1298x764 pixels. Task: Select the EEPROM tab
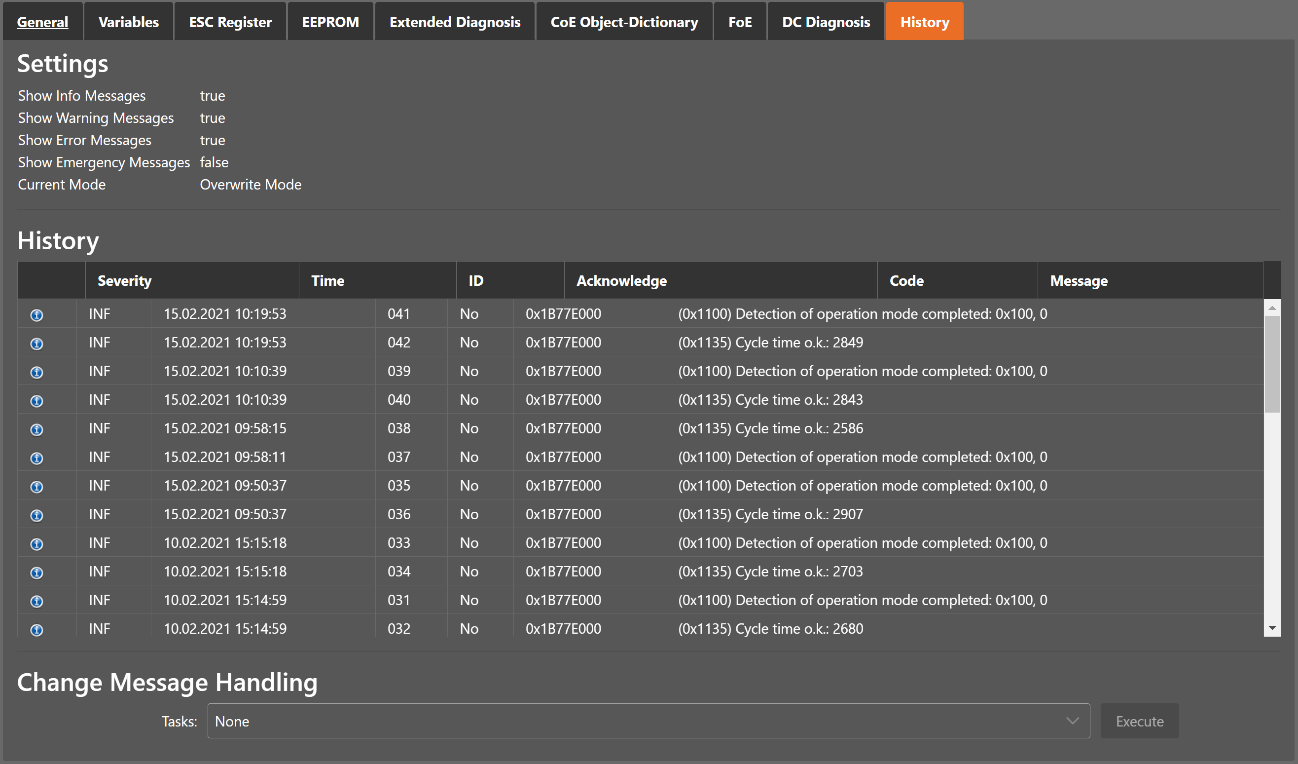[330, 22]
